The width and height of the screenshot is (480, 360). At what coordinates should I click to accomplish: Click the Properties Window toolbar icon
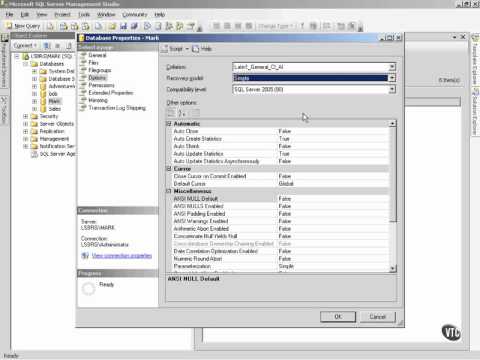191,26
